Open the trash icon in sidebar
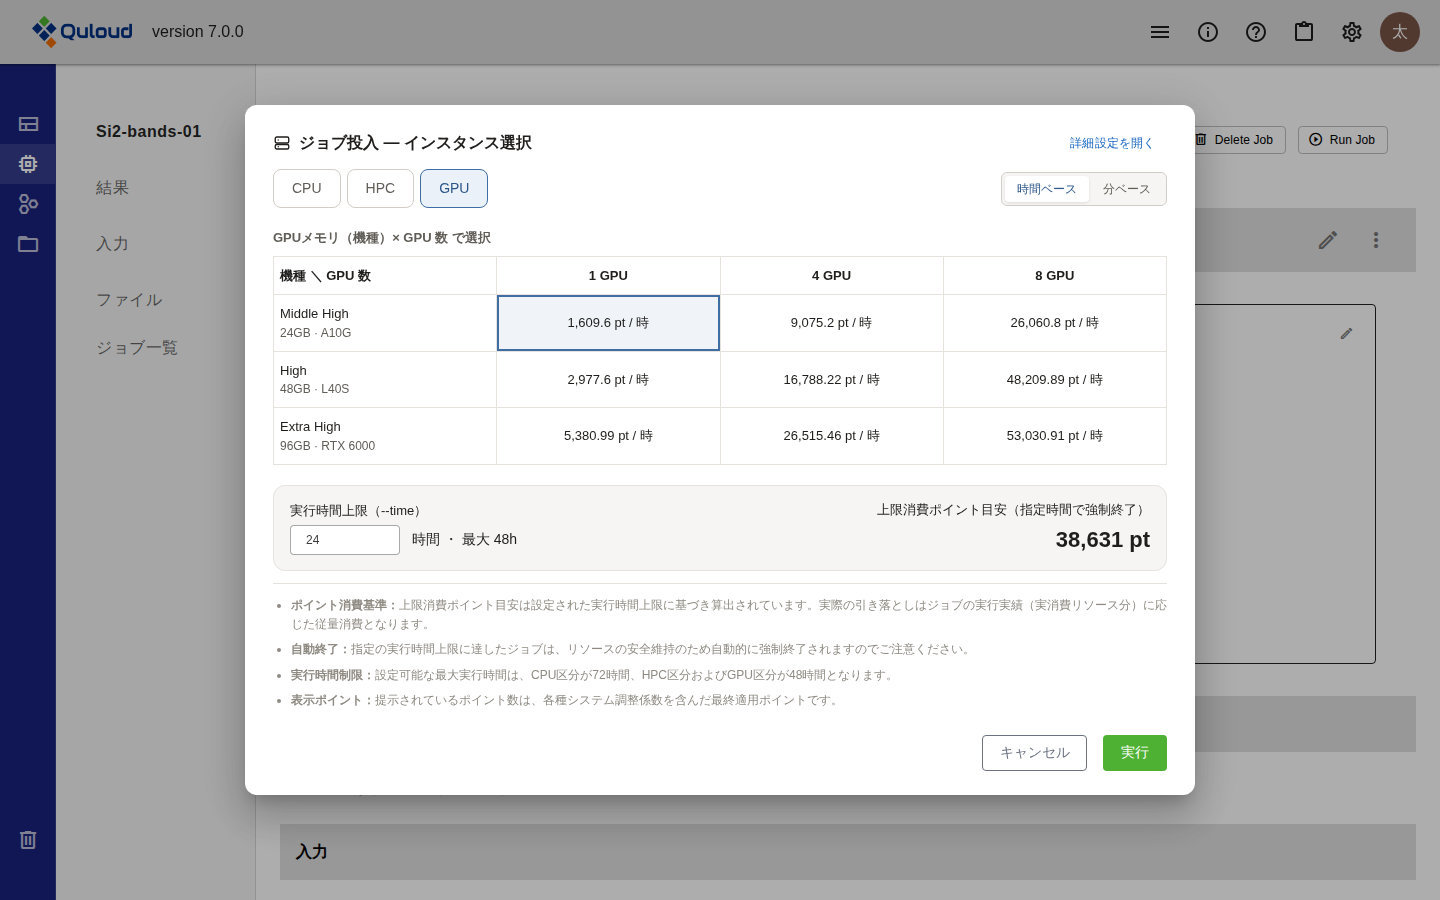1440x900 pixels. [28, 840]
